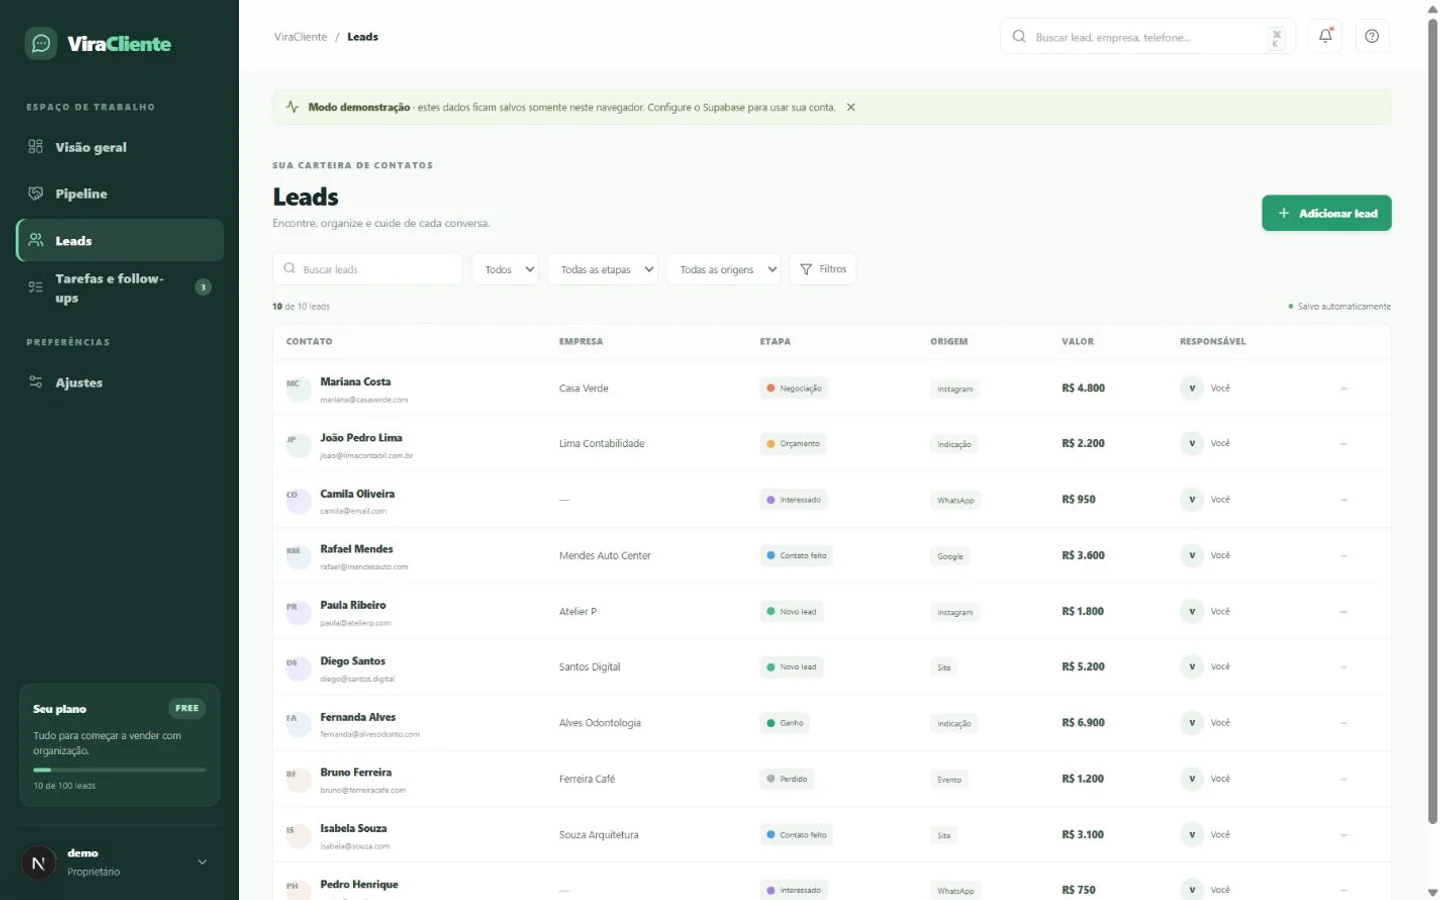Click the Adicionar lead button
Screen dimensions: 1440x900
tap(1326, 213)
